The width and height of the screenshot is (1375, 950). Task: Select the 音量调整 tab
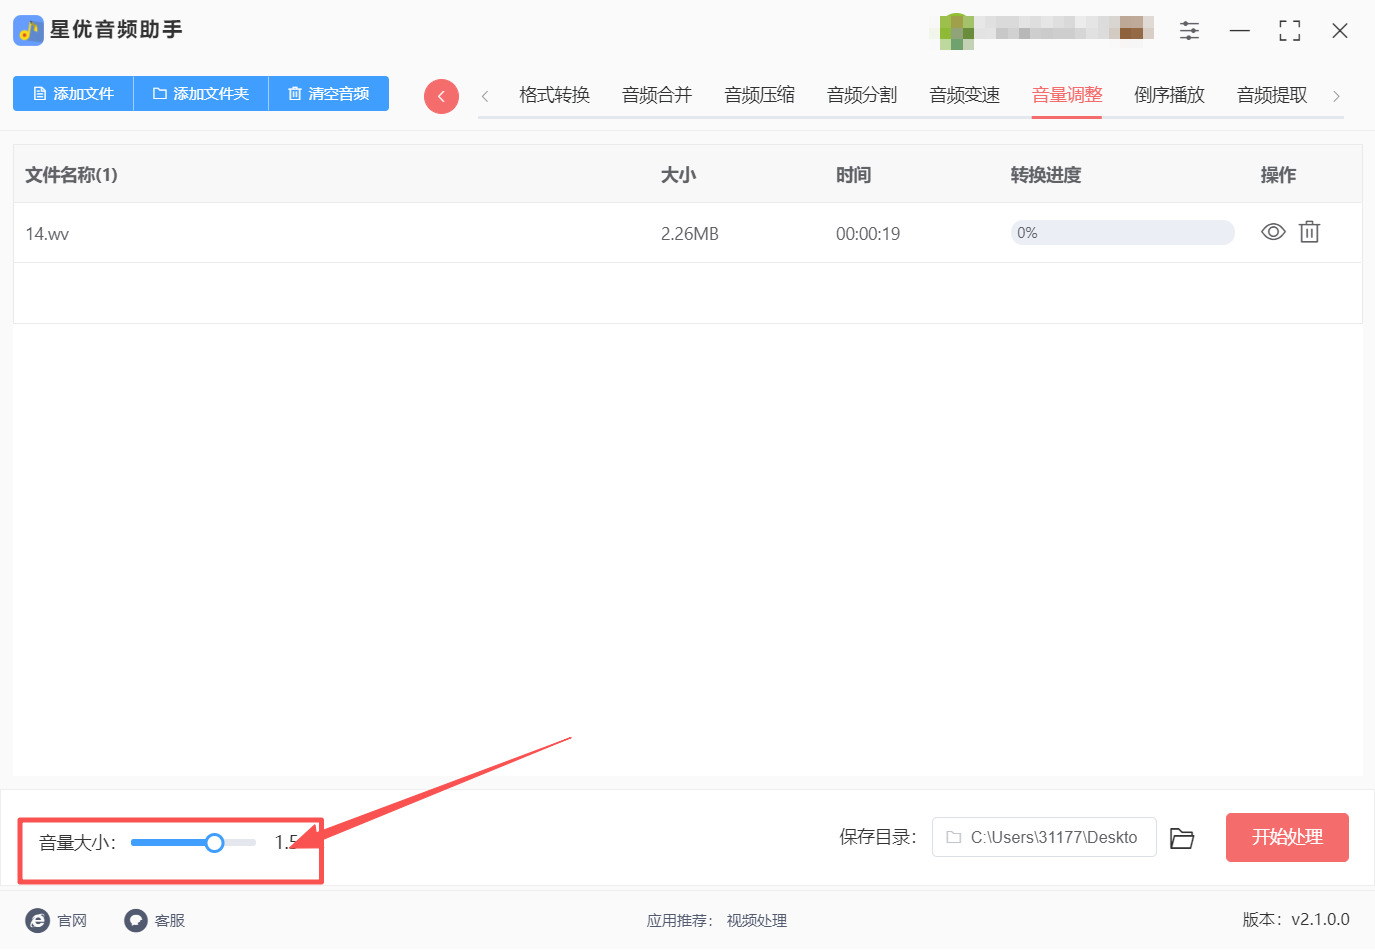click(x=1067, y=95)
